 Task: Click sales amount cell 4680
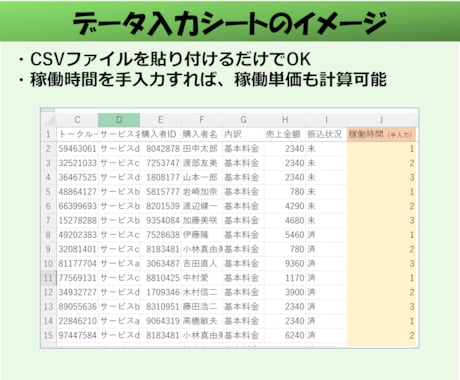[x=285, y=220]
